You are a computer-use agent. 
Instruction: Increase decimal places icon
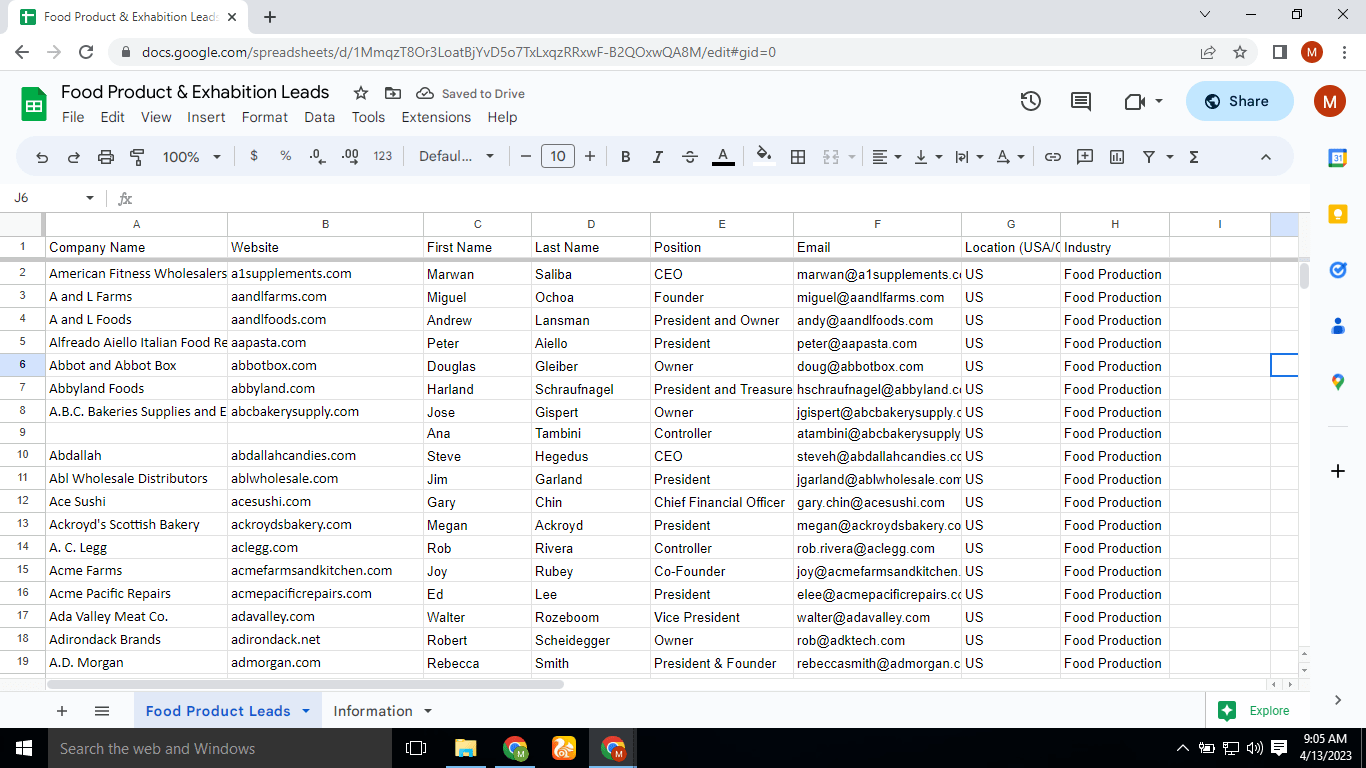coord(350,156)
